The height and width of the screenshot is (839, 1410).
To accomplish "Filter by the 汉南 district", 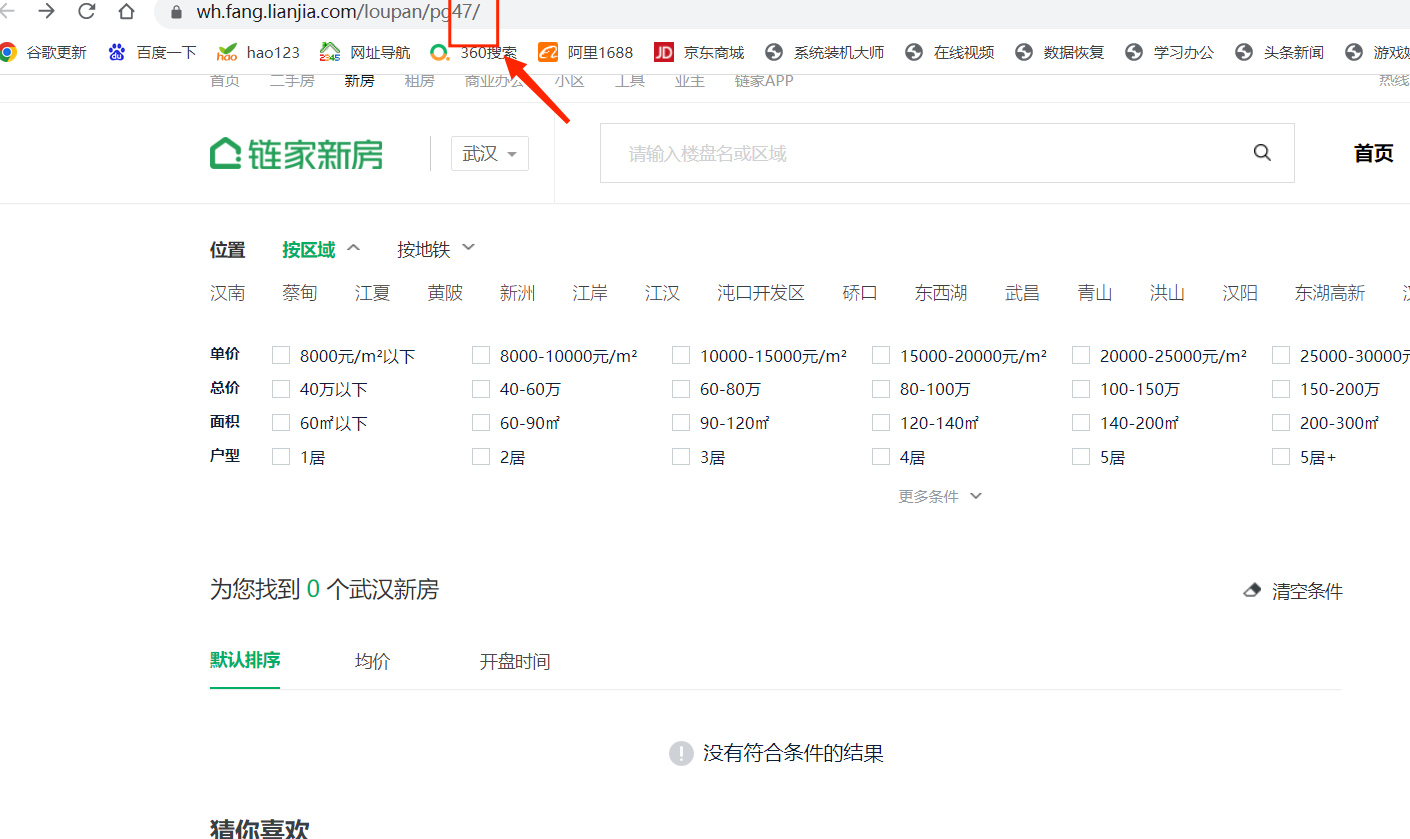I will (228, 293).
